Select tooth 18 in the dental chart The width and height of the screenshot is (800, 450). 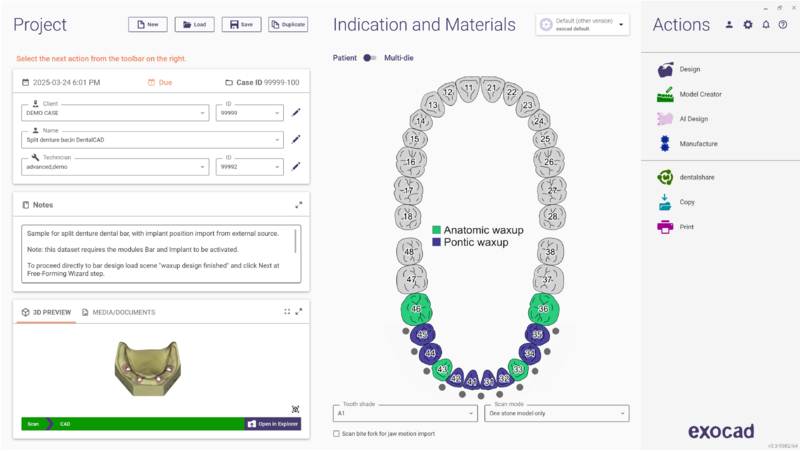(407, 216)
